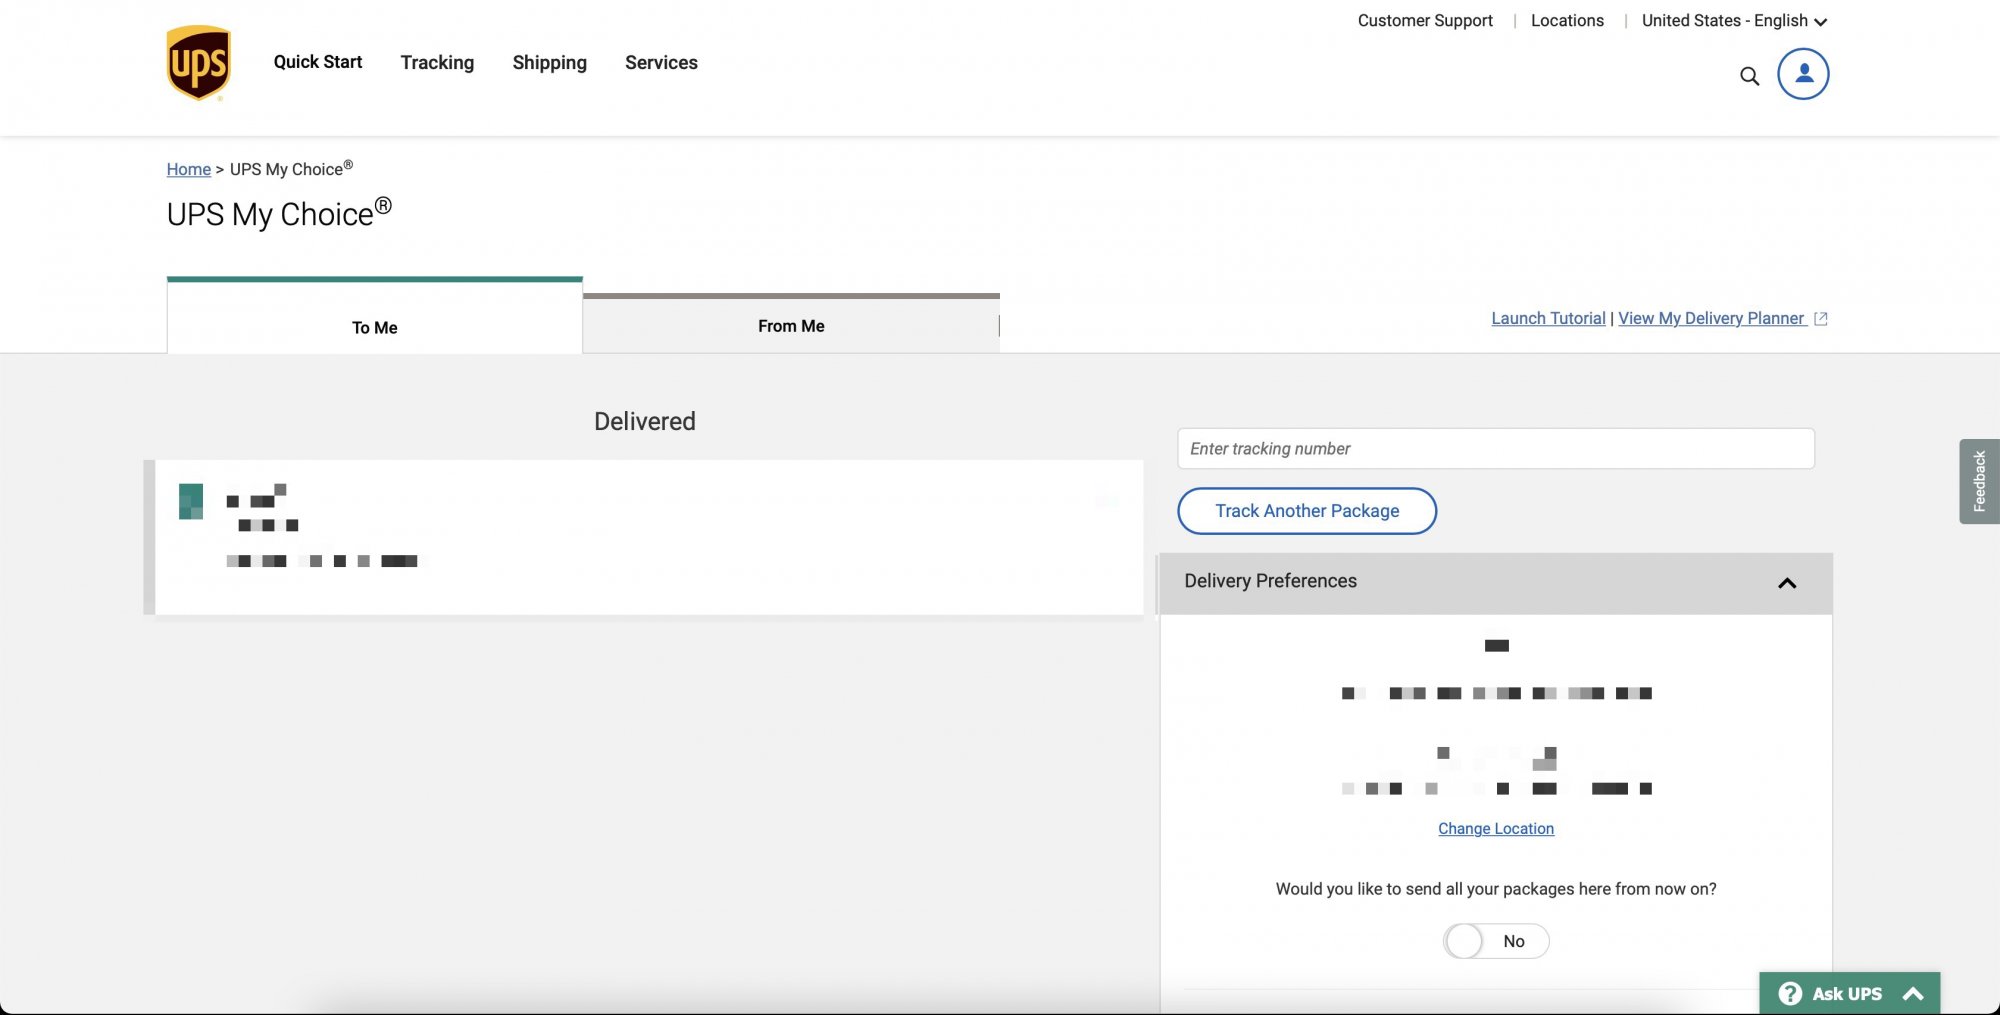Open the Tracking menu
The height and width of the screenshot is (1015, 2000).
pos(437,62)
